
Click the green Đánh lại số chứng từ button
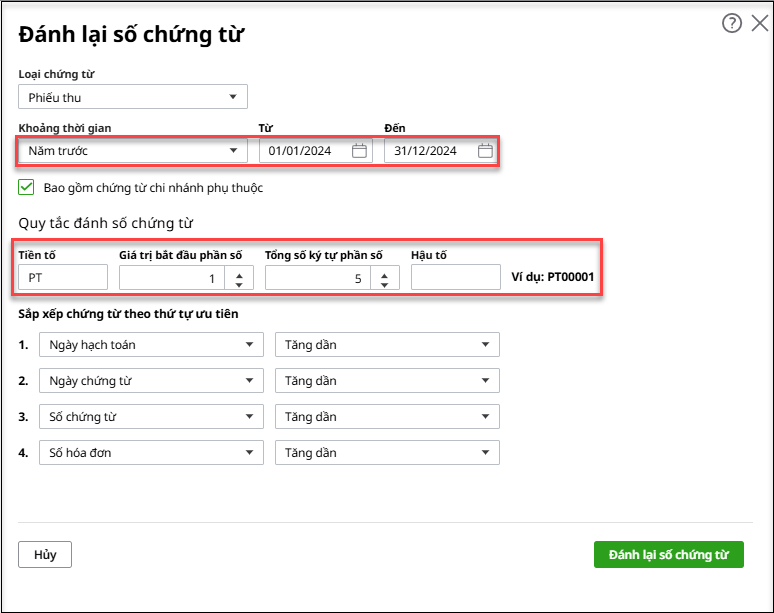(x=668, y=555)
